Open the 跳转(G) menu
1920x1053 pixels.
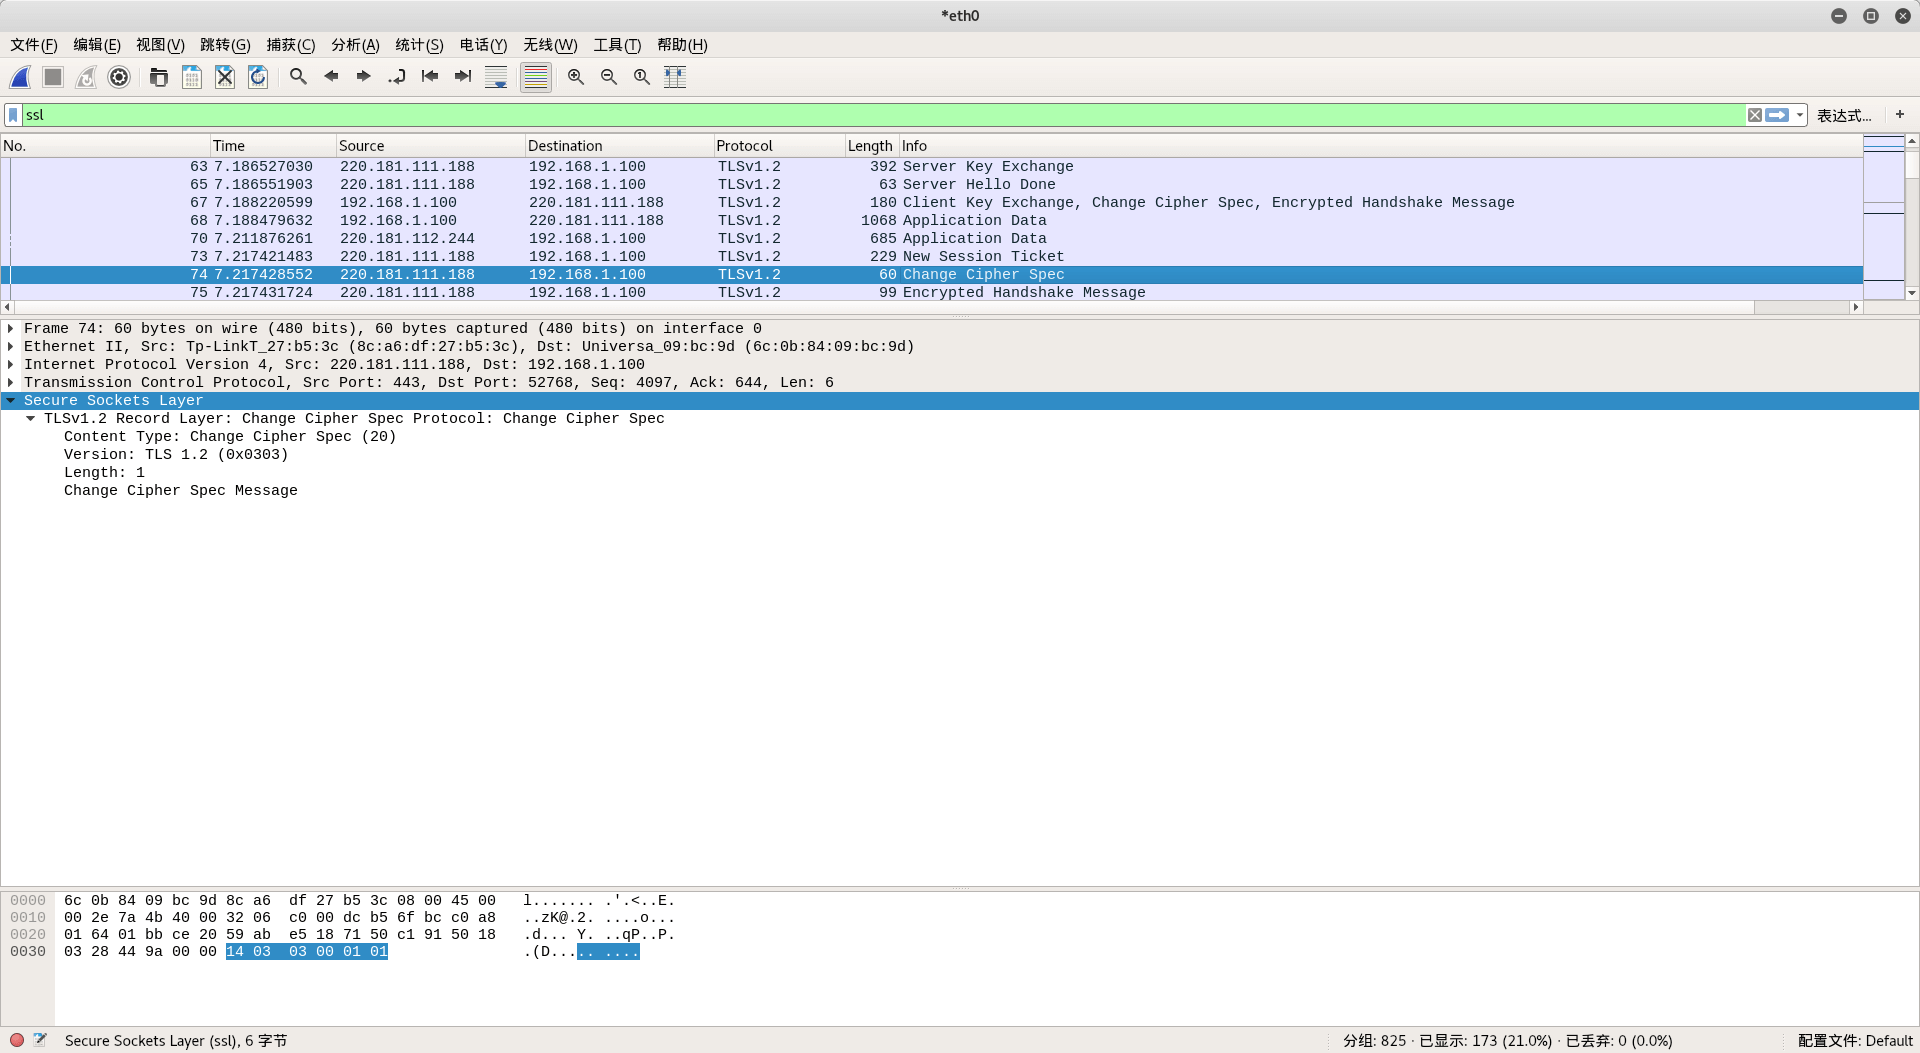tap(225, 45)
